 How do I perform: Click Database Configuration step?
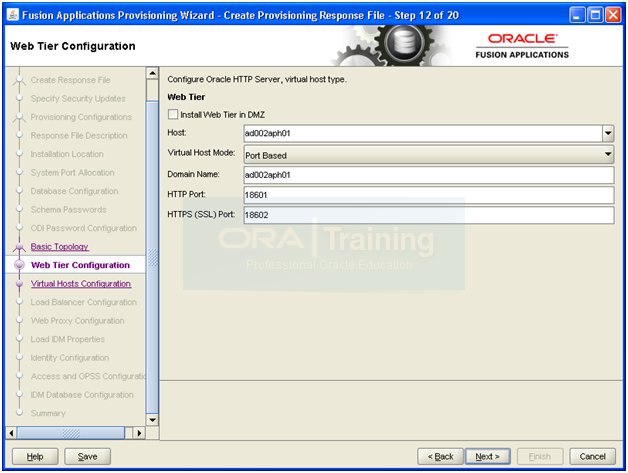[74, 191]
